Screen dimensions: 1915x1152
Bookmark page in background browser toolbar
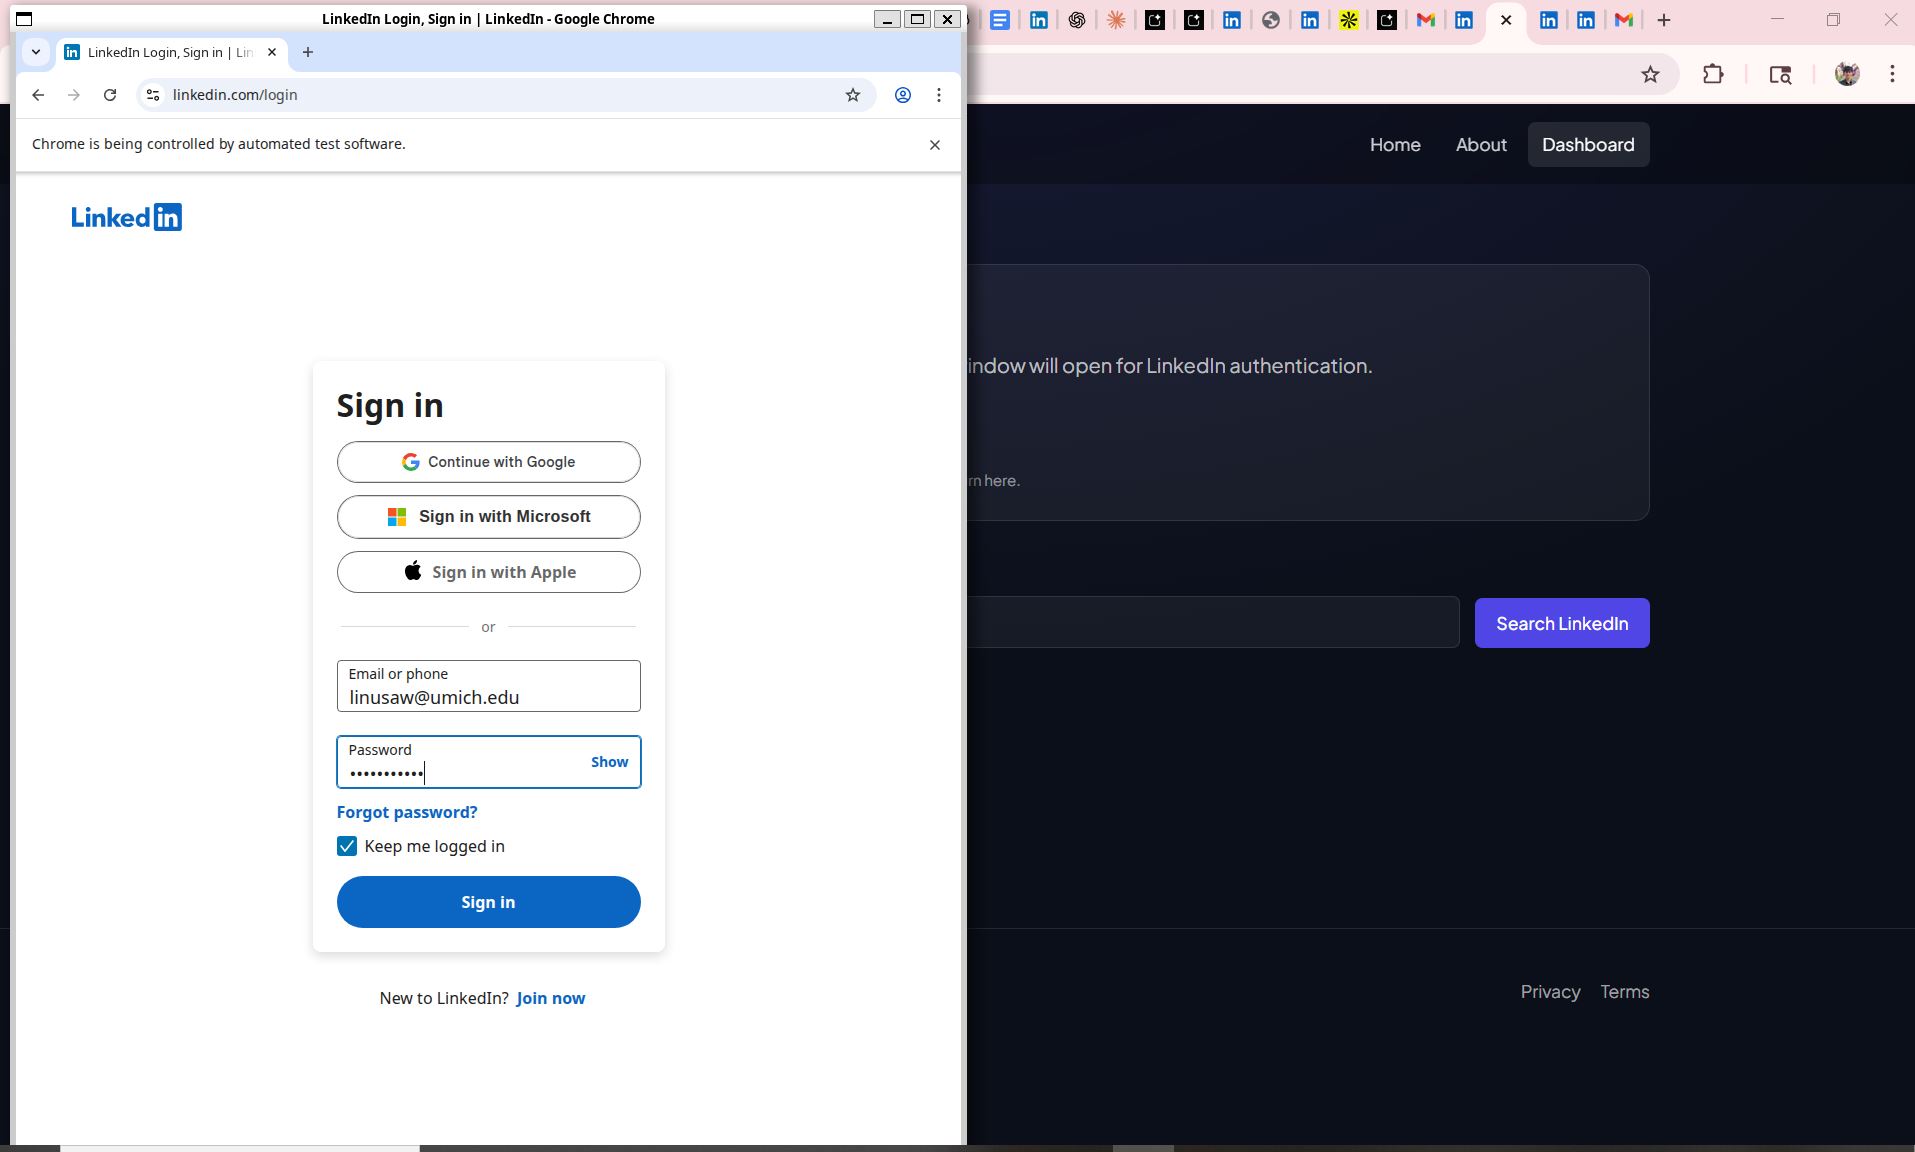tap(1651, 74)
